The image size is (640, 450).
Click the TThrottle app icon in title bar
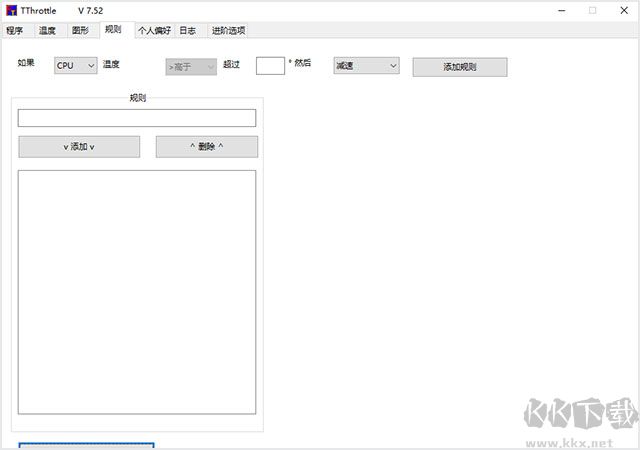point(11,10)
